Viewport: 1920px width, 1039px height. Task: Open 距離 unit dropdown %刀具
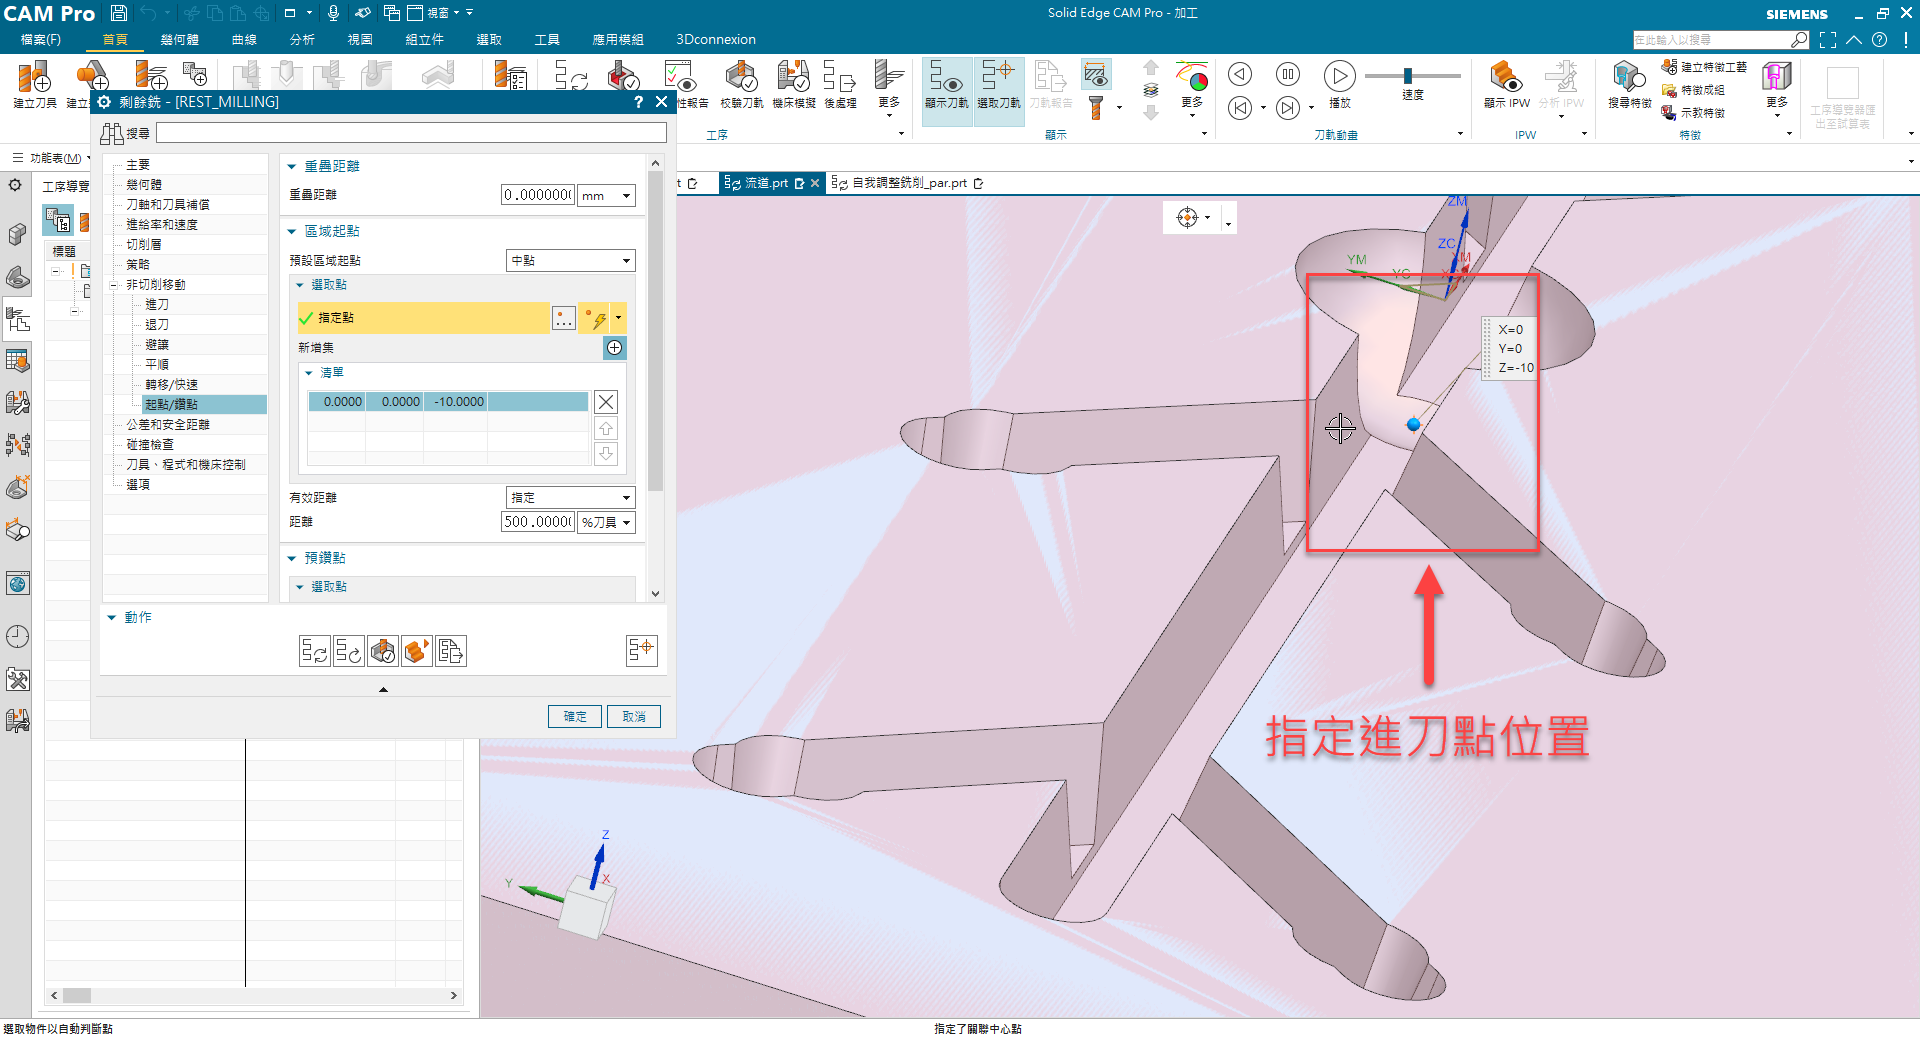tap(606, 523)
